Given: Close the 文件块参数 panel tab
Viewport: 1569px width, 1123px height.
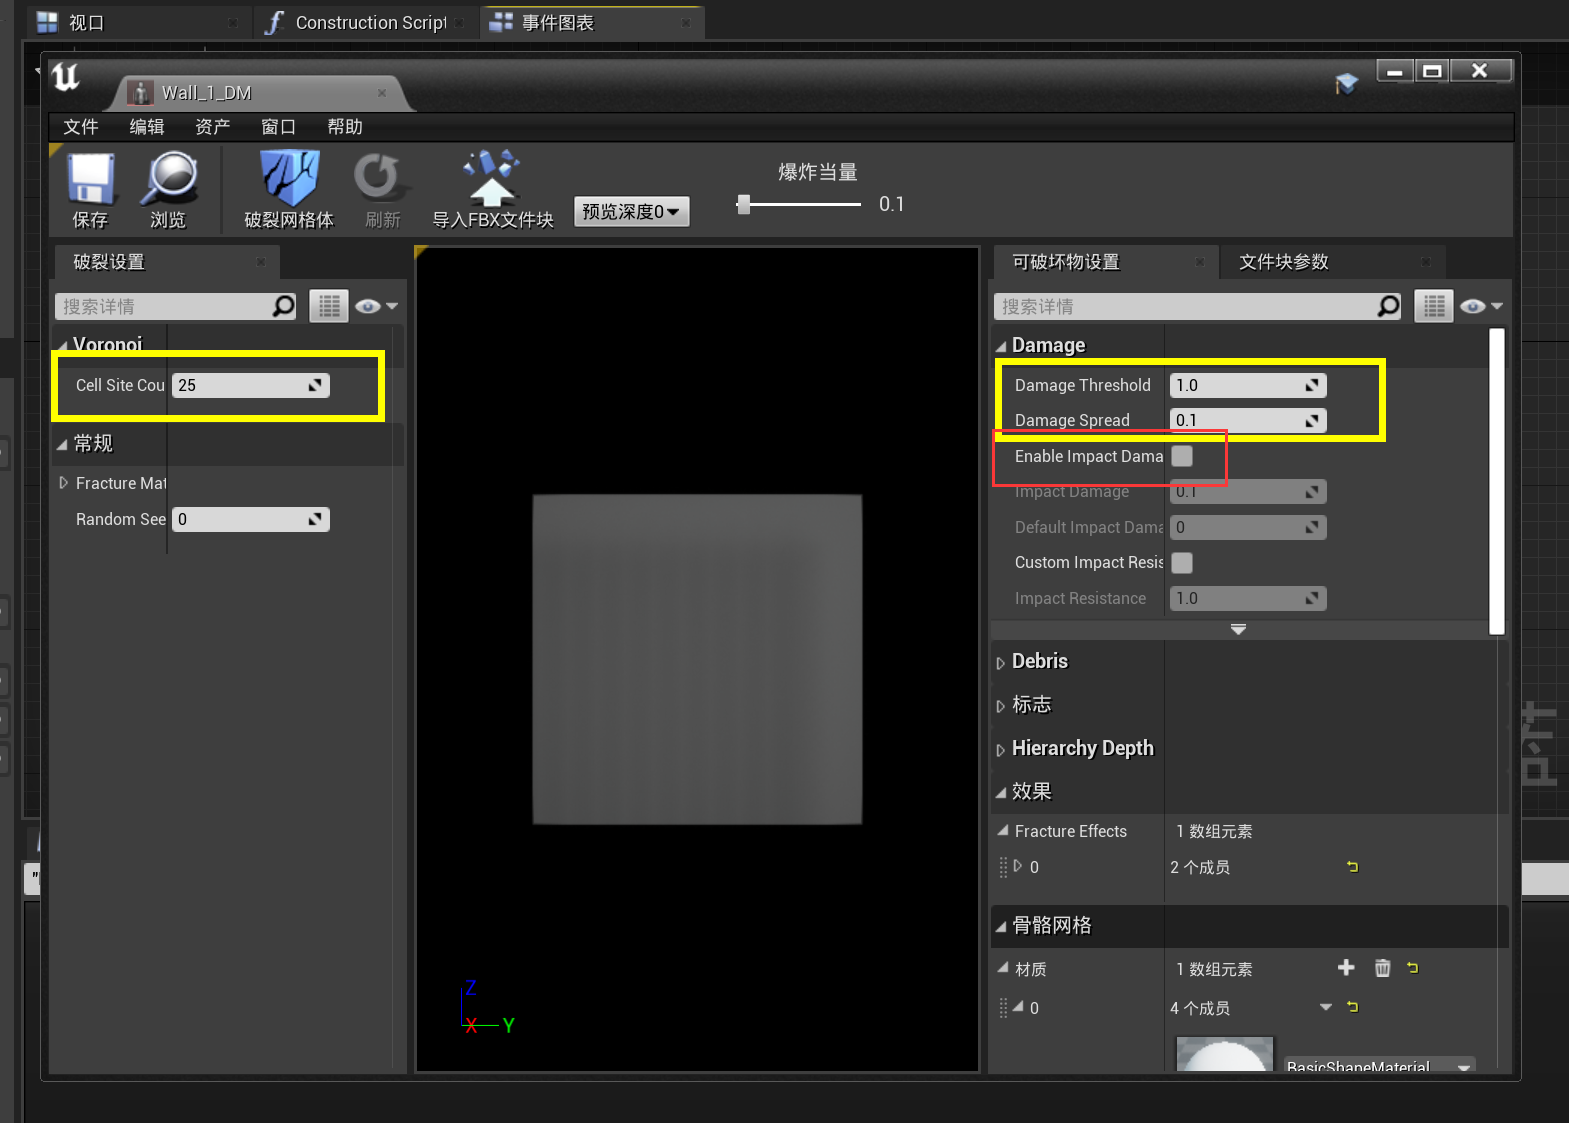Looking at the screenshot, I should pyautogui.click(x=1426, y=262).
